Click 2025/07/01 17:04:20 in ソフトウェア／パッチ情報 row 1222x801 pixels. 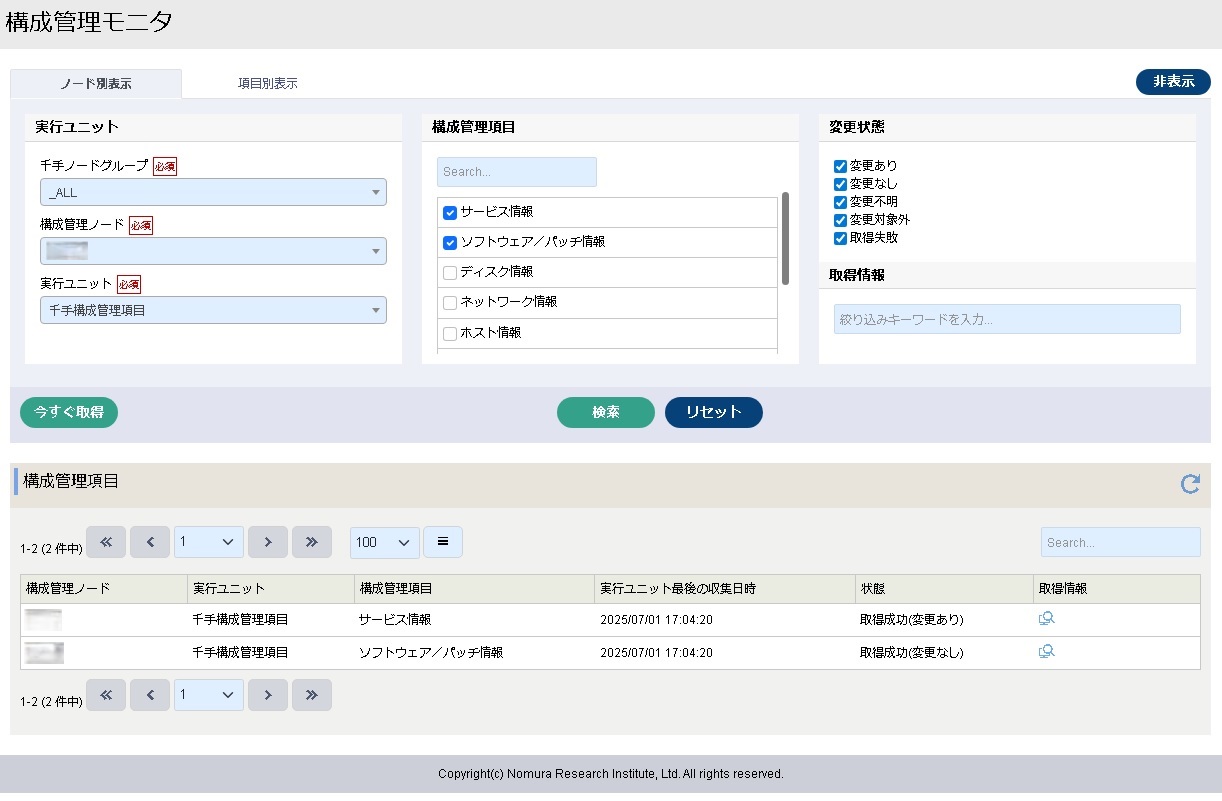[656, 653]
